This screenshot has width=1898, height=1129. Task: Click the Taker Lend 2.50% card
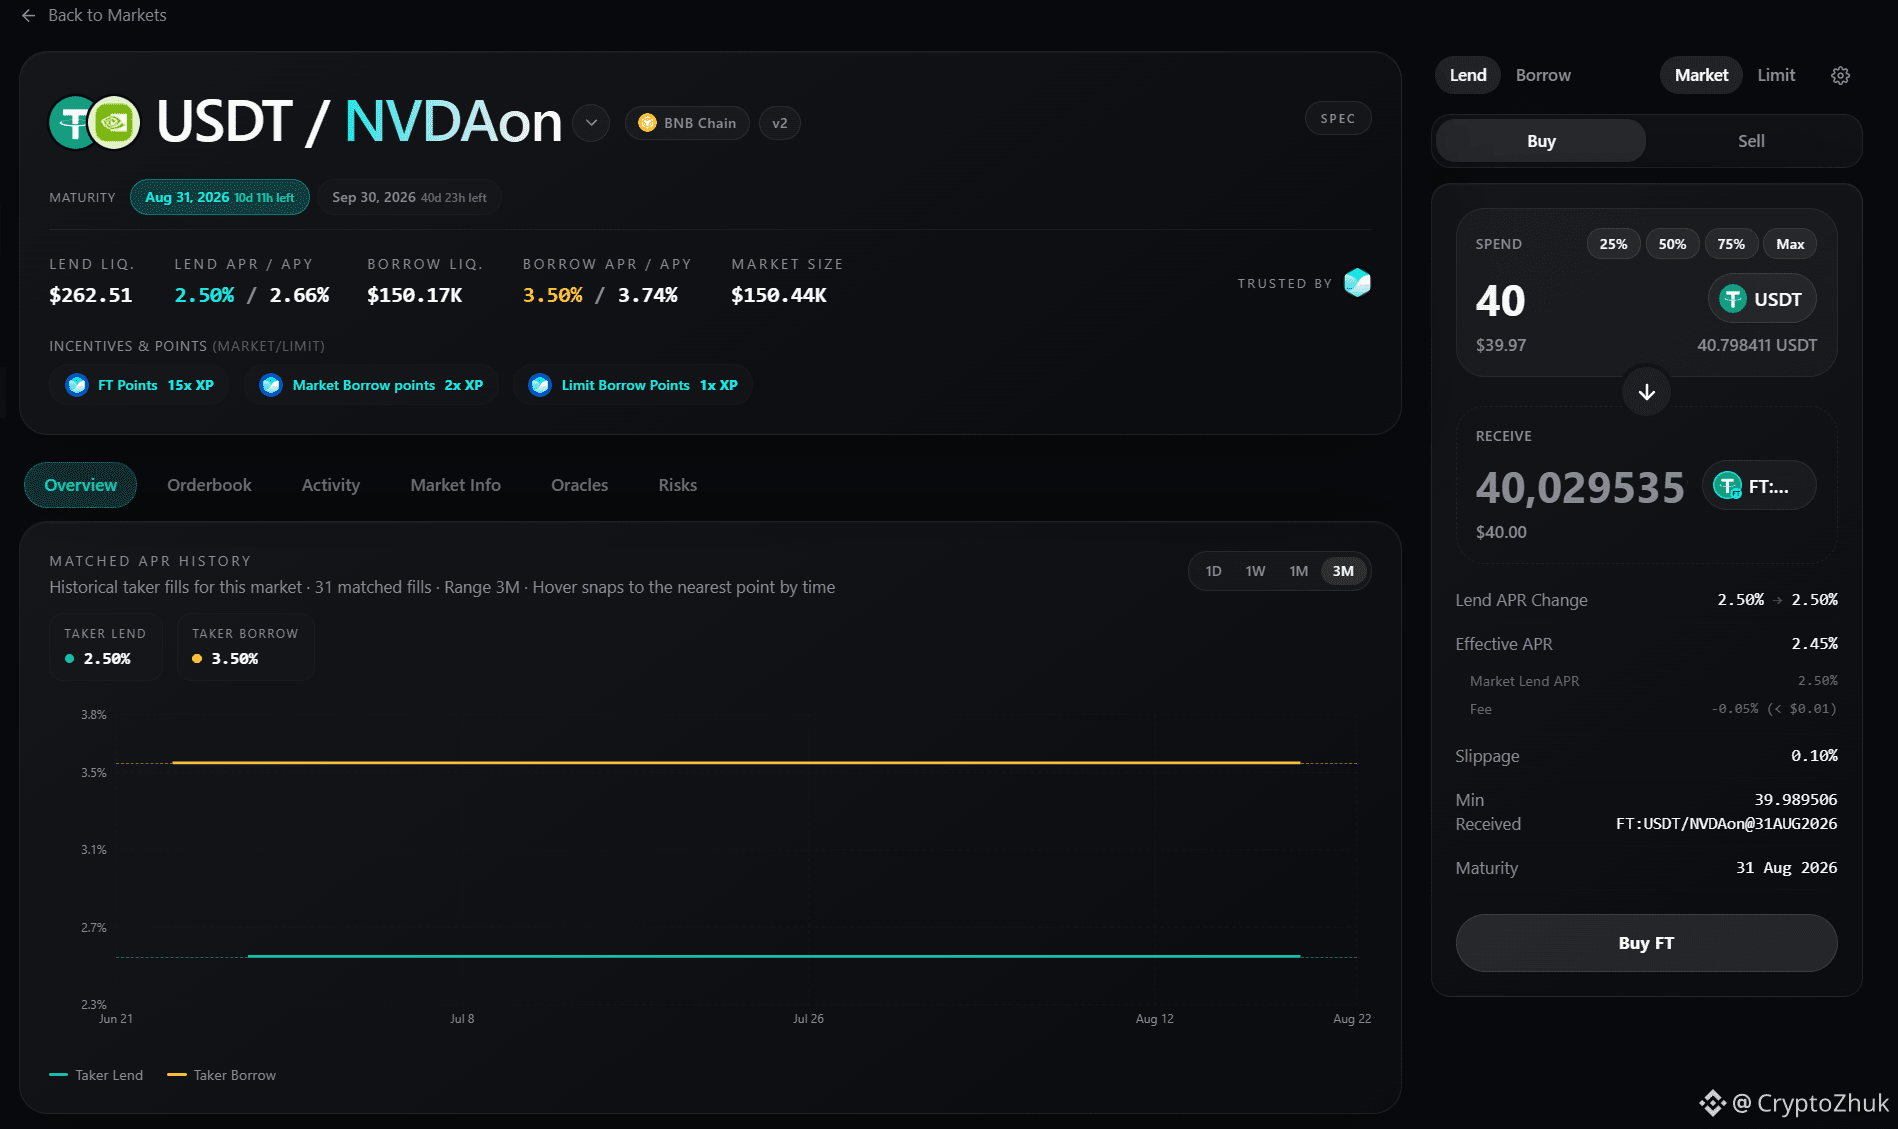[106, 647]
